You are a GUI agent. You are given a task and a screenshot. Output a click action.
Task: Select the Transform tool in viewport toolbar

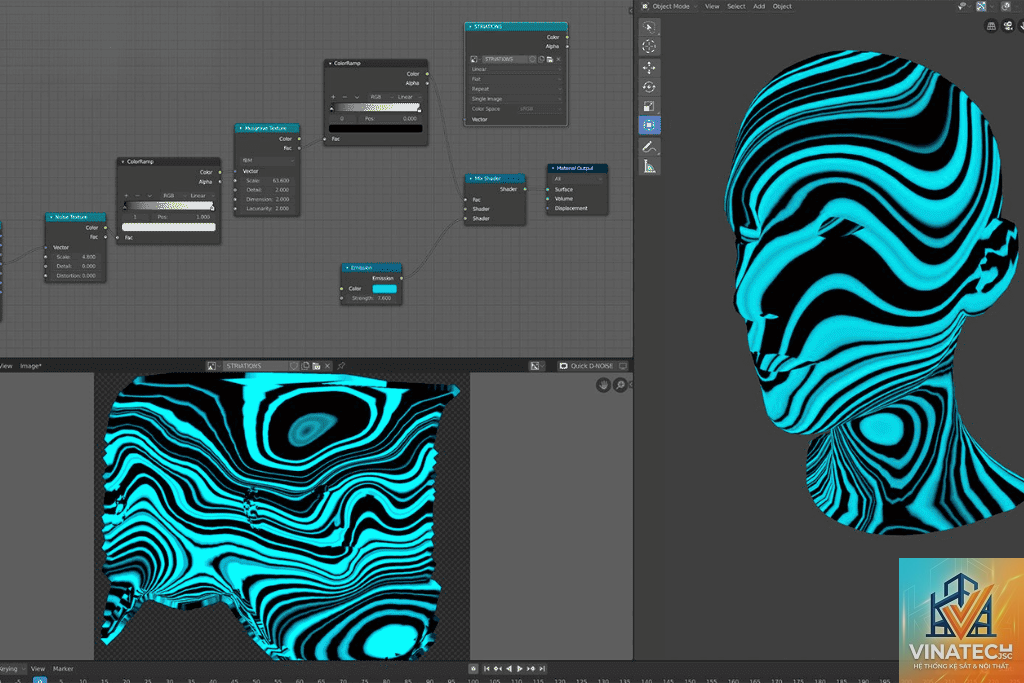point(648,125)
